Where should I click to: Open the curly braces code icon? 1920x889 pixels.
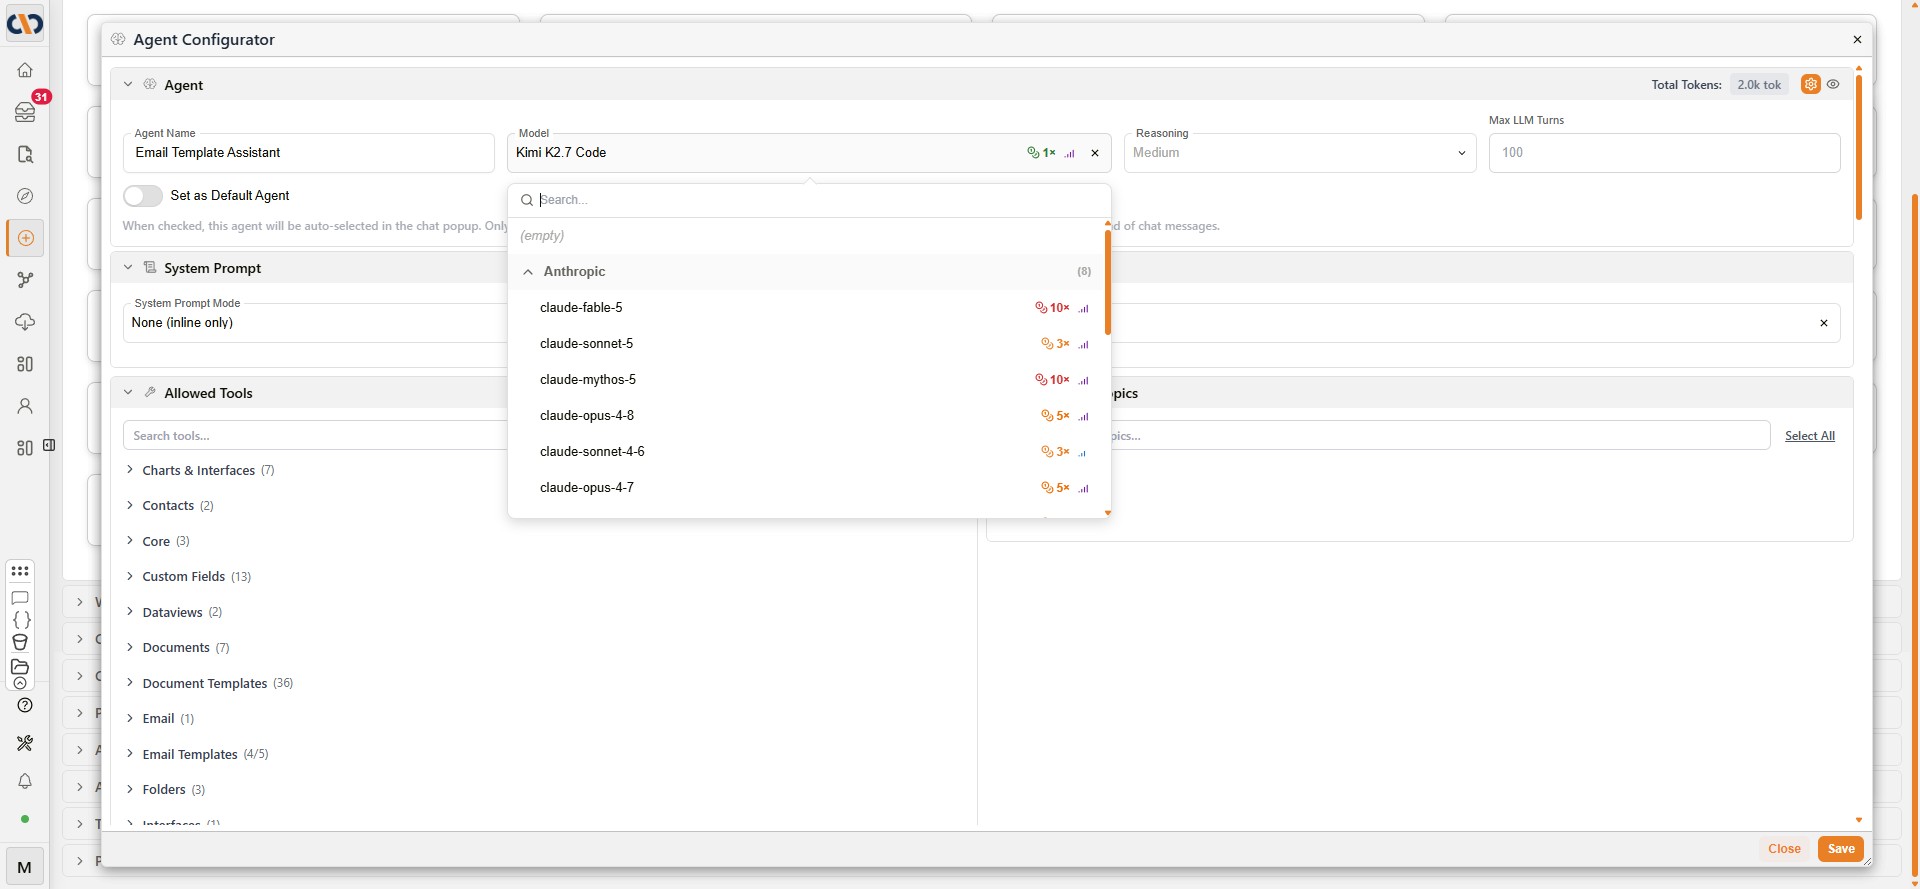click(21, 620)
